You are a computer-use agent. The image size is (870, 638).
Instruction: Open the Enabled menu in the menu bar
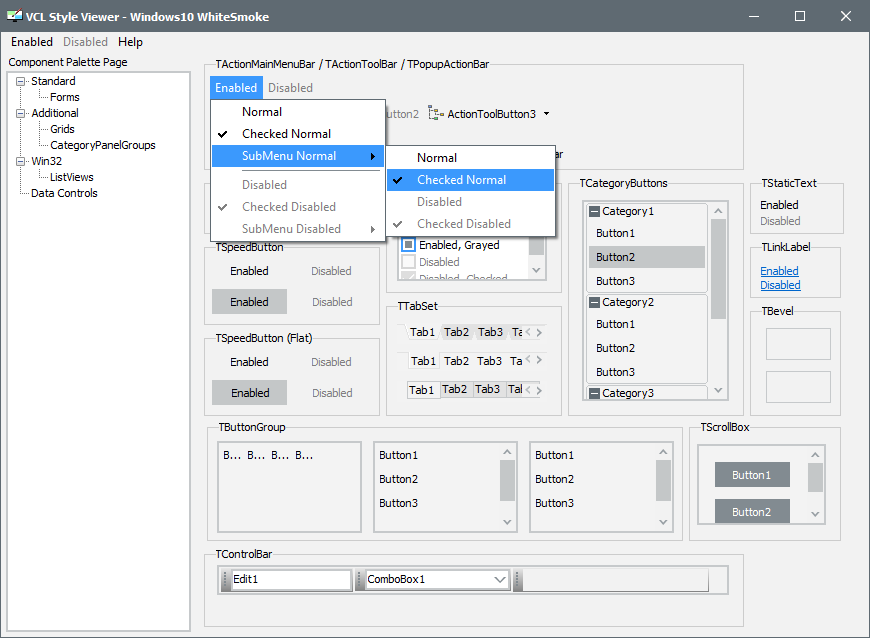(32, 42)
